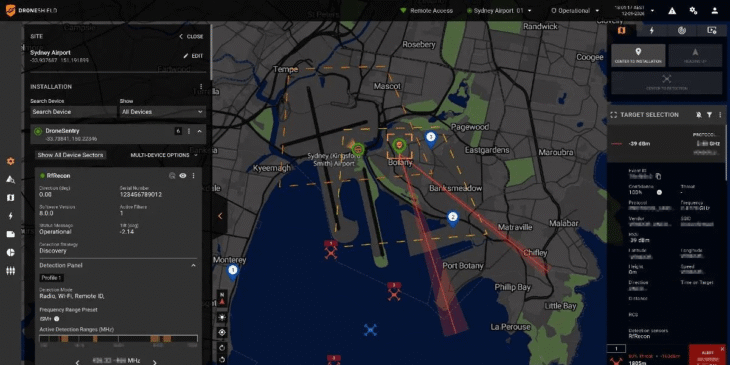Switch to lightning tab in right panel
The image size is (730, 365).
pyautogui.click(x=652, y=30)
